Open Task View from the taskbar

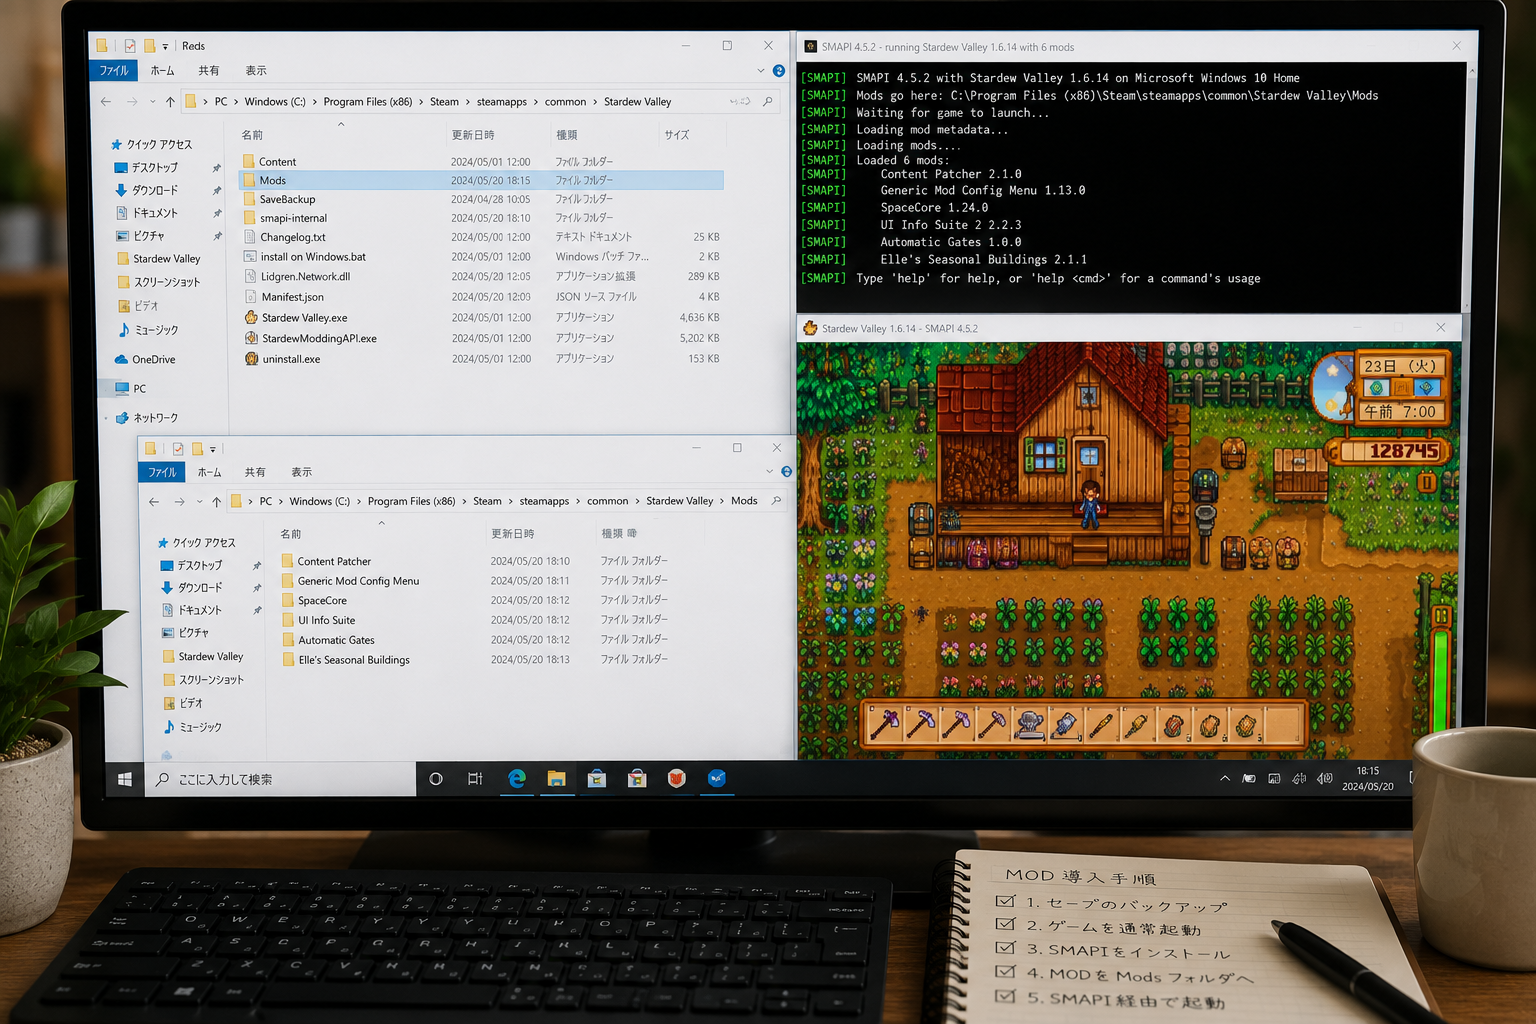[475, 779]
